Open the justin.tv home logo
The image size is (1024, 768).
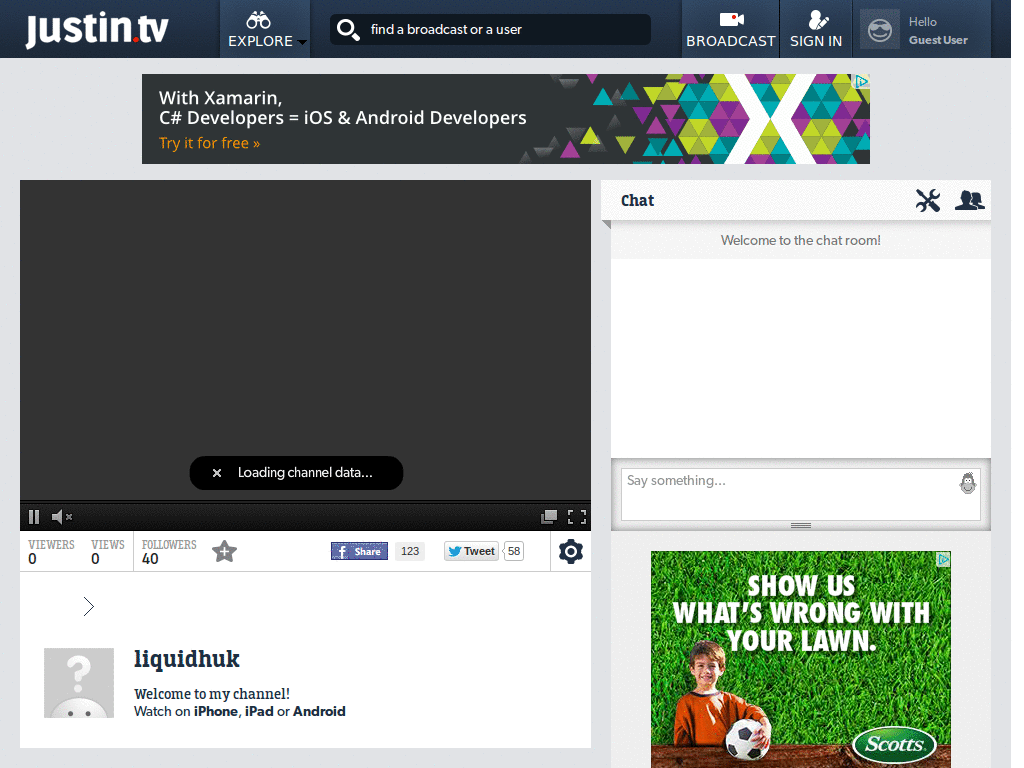coord(96,29)
